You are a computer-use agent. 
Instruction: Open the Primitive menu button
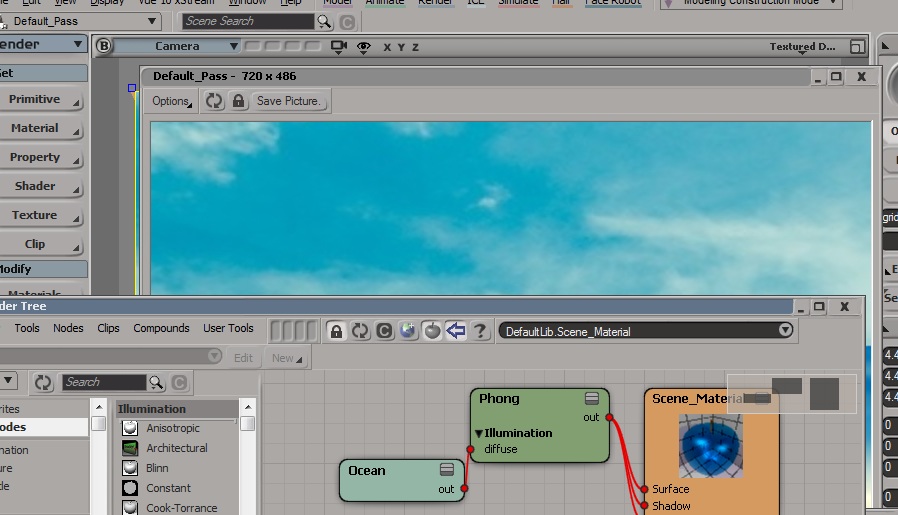(x=41, y=100)
